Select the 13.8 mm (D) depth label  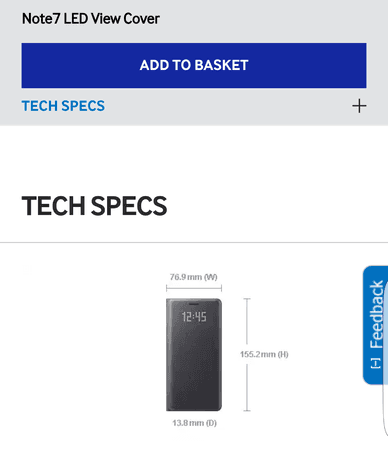click(194, 423)
